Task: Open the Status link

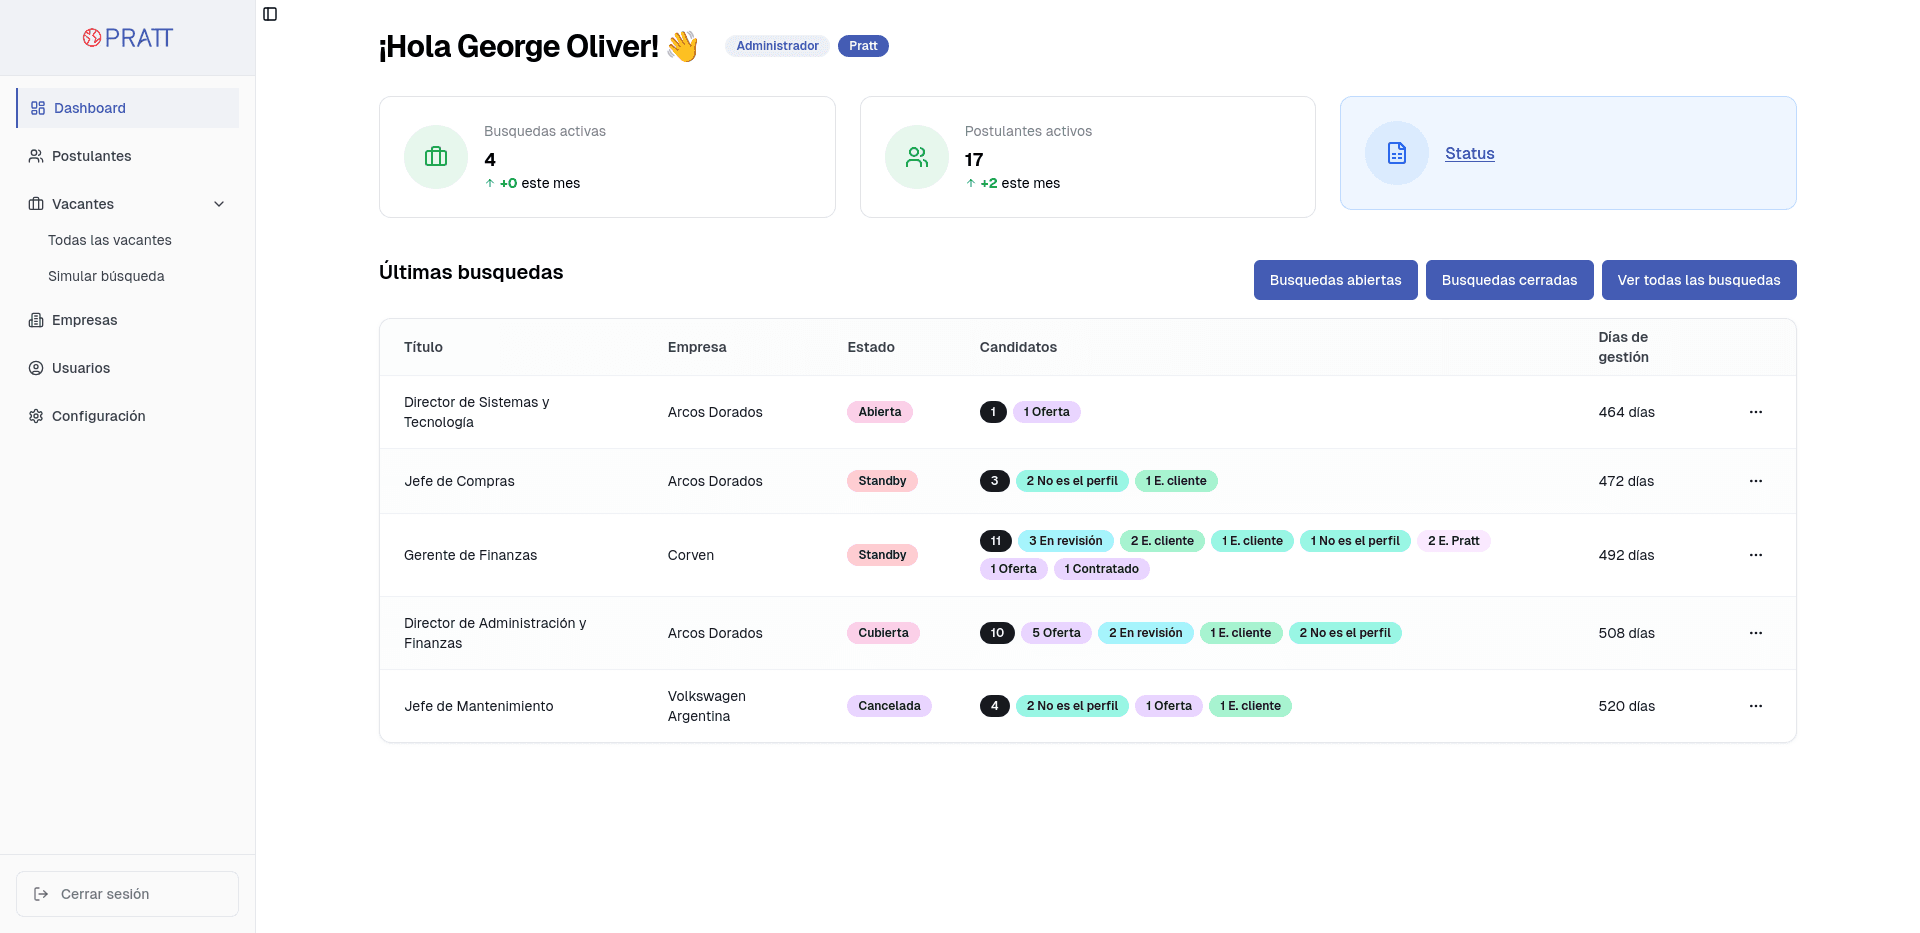Action: click(x=1469, y=153)
